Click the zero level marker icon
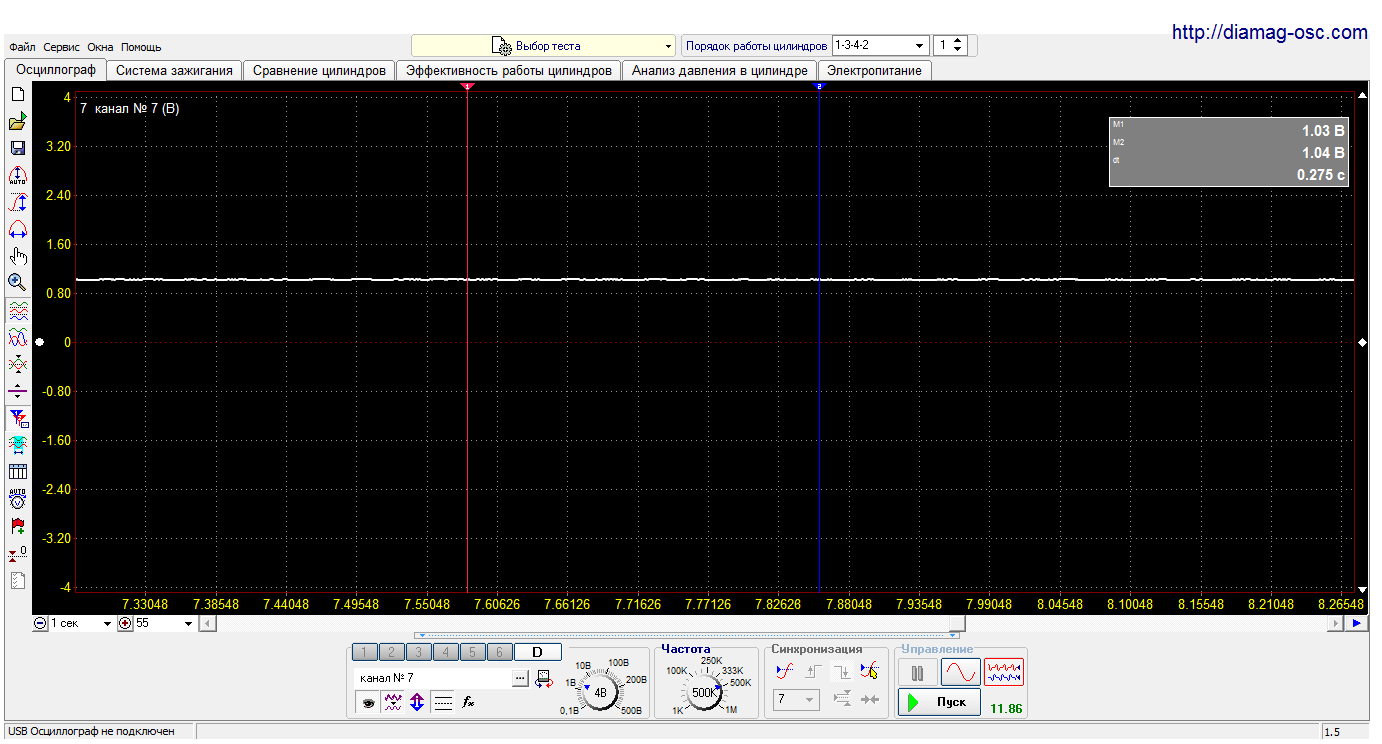 pyautogui.click(x=17, y=553)
